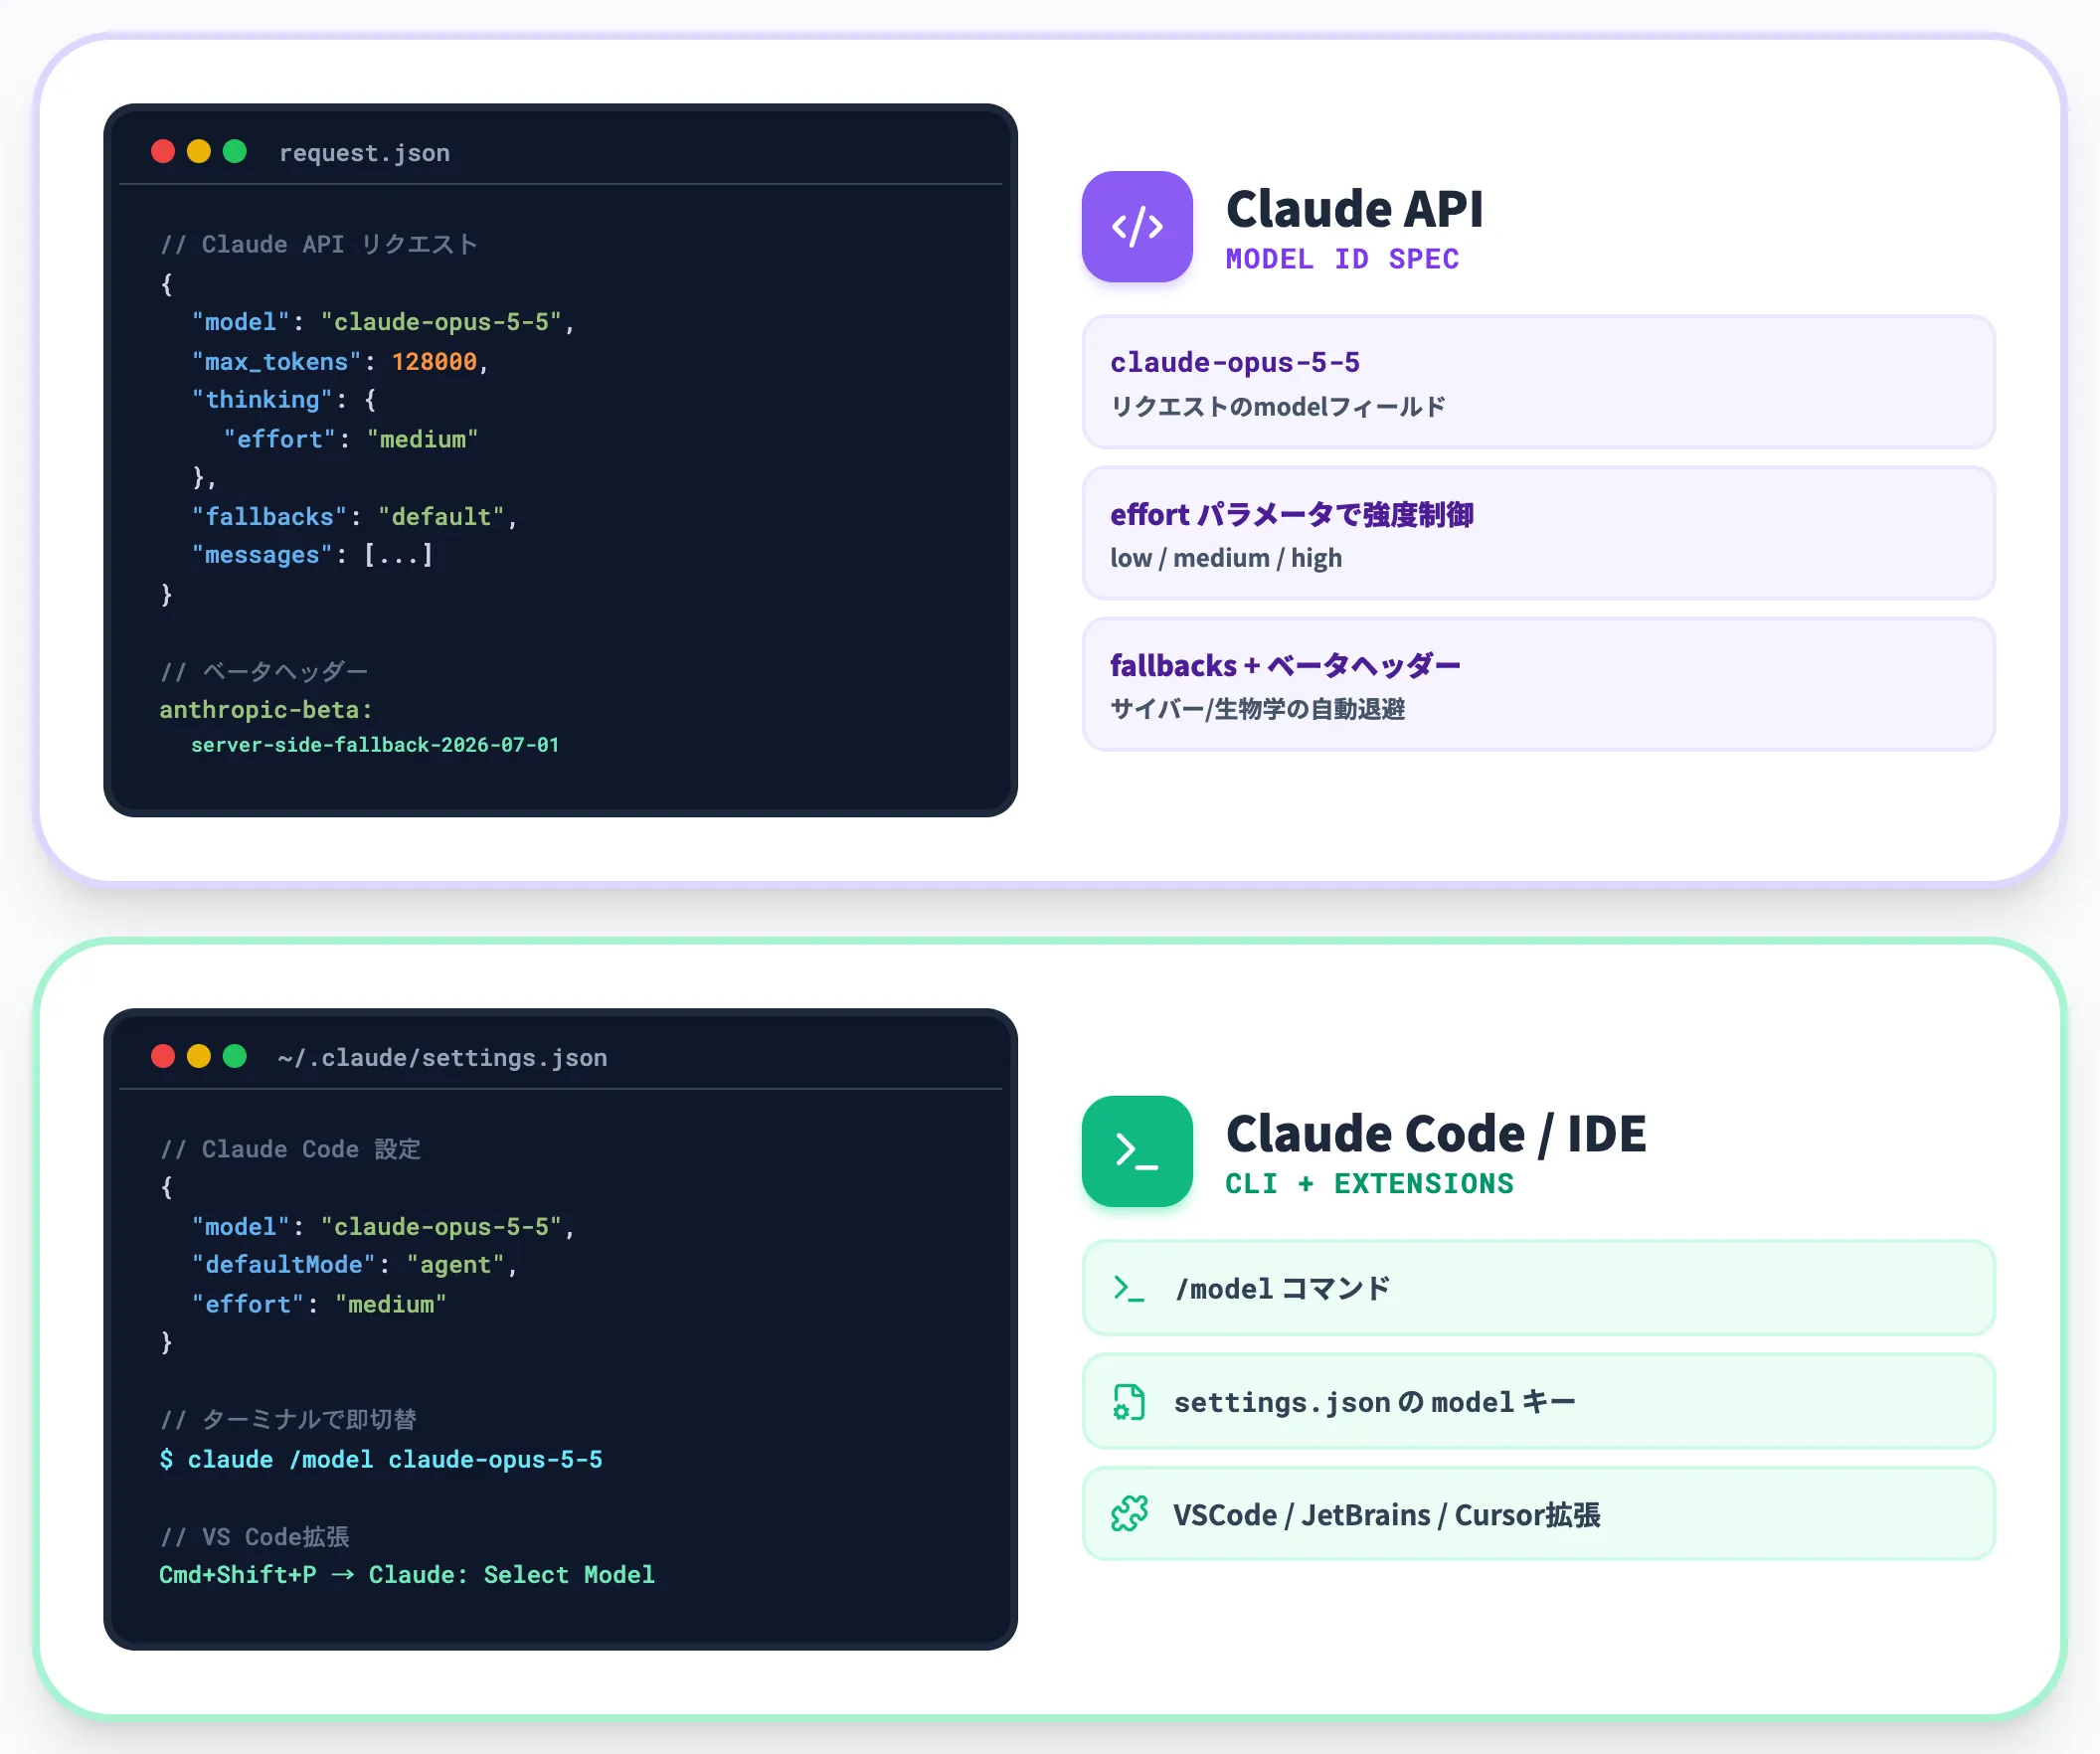Screen dimensions: 2100x1754
Task: Click green dot in request.json window
Action: click(235, 151)
